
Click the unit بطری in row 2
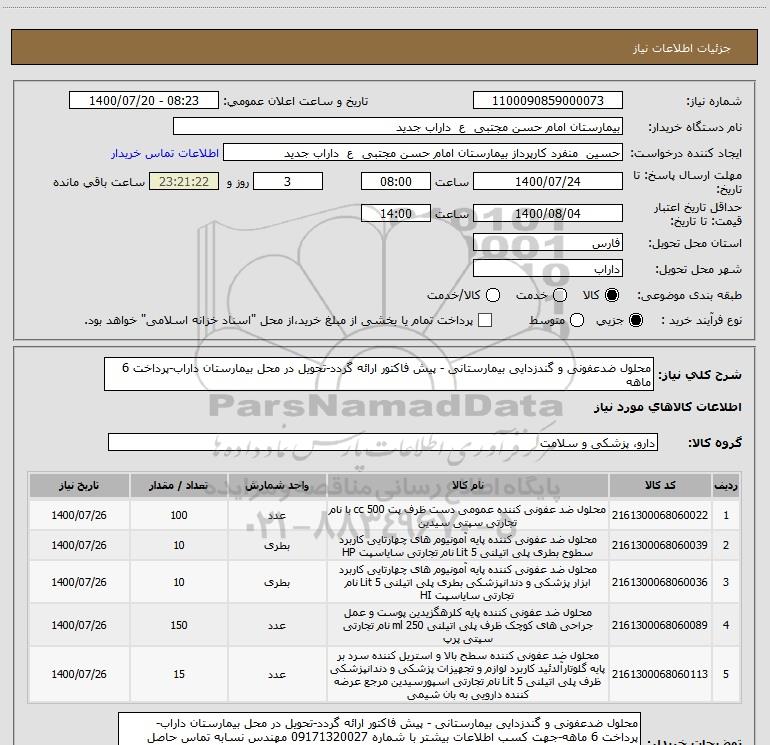pos(277,545)
